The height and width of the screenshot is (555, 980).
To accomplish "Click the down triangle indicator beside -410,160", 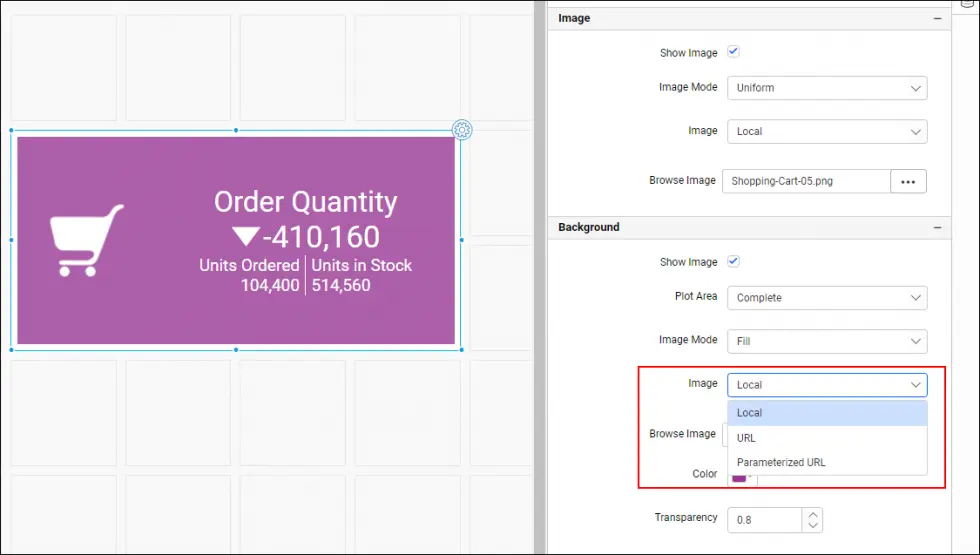I will [245, 237].
